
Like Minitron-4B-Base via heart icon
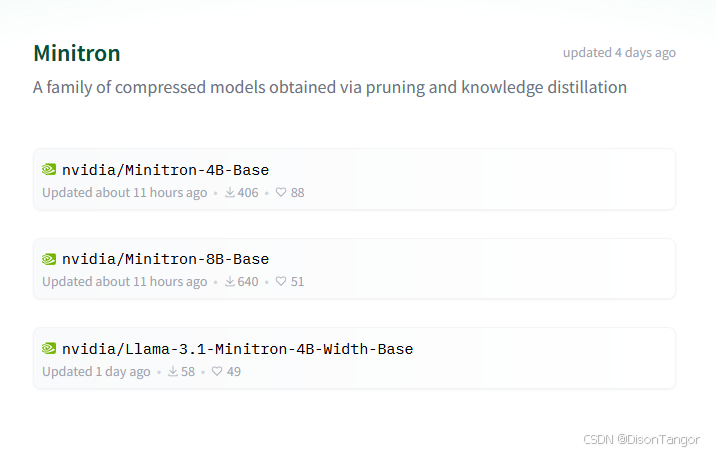281,193
